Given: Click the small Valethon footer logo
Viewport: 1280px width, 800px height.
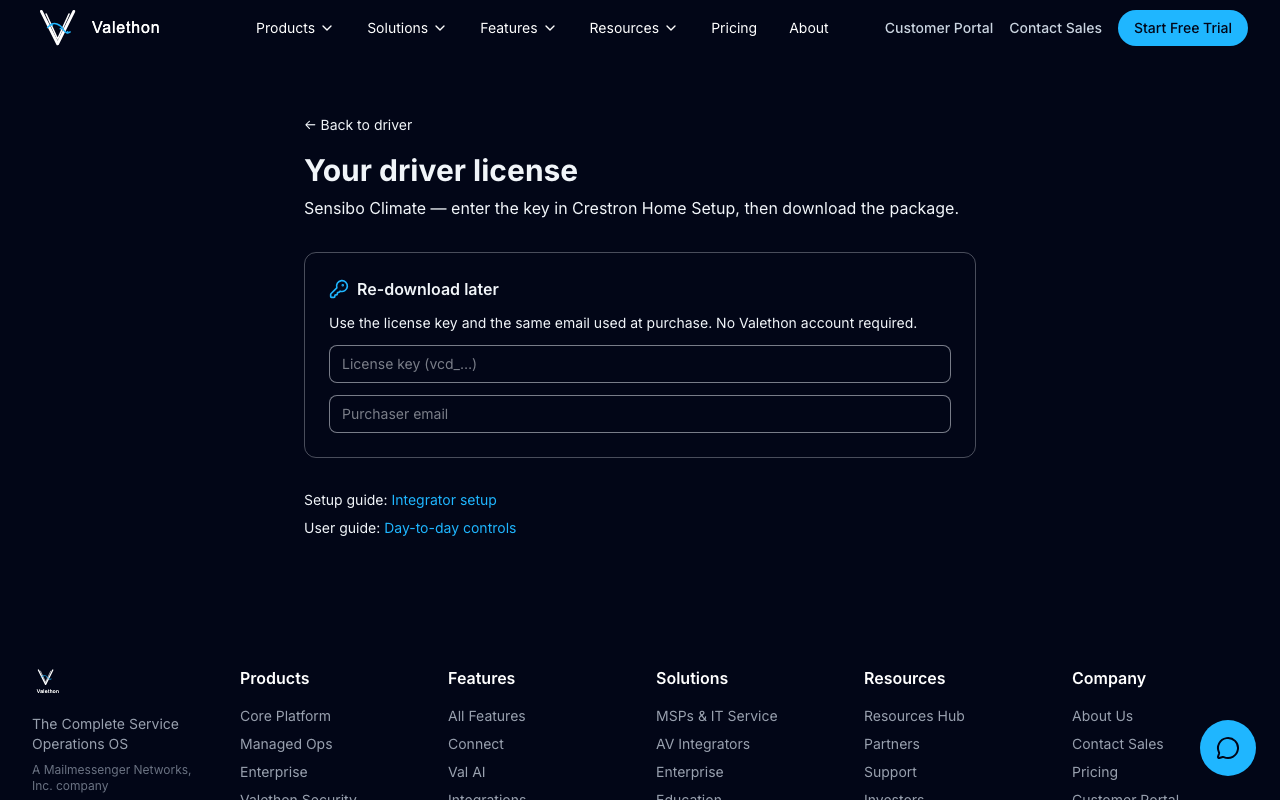Looking at the screenshot, I should pos(47,681).
